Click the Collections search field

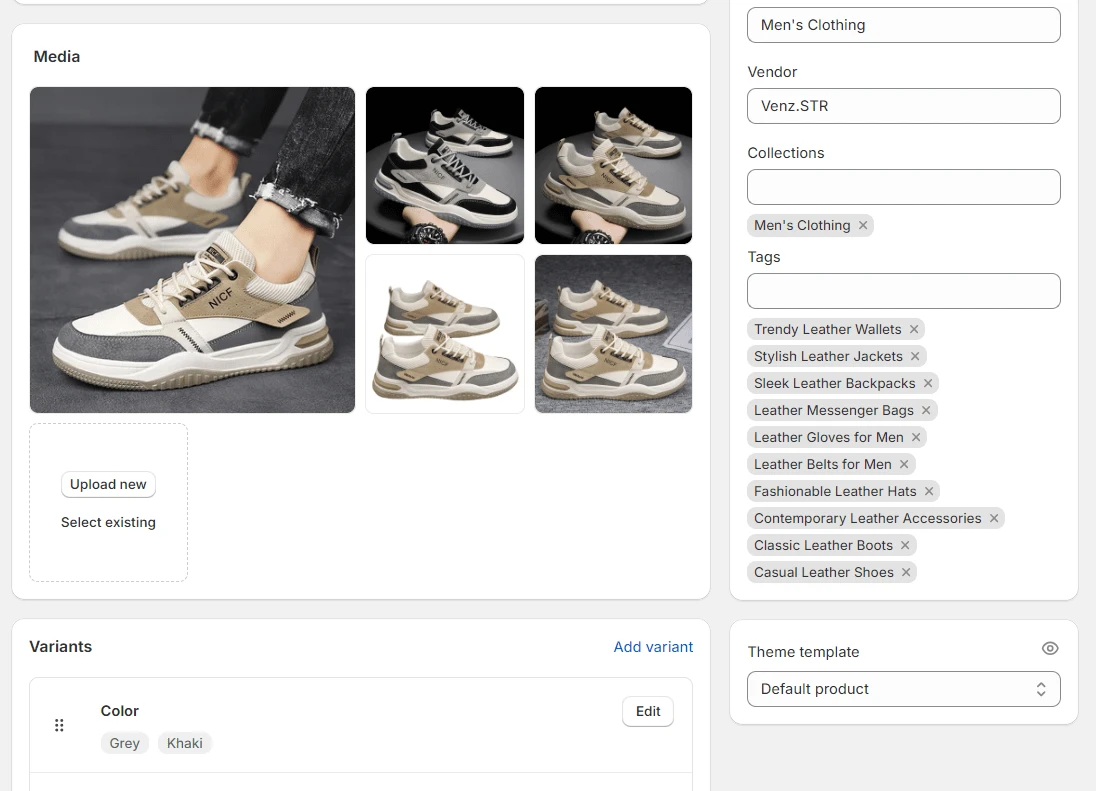(x=903, y=187)
